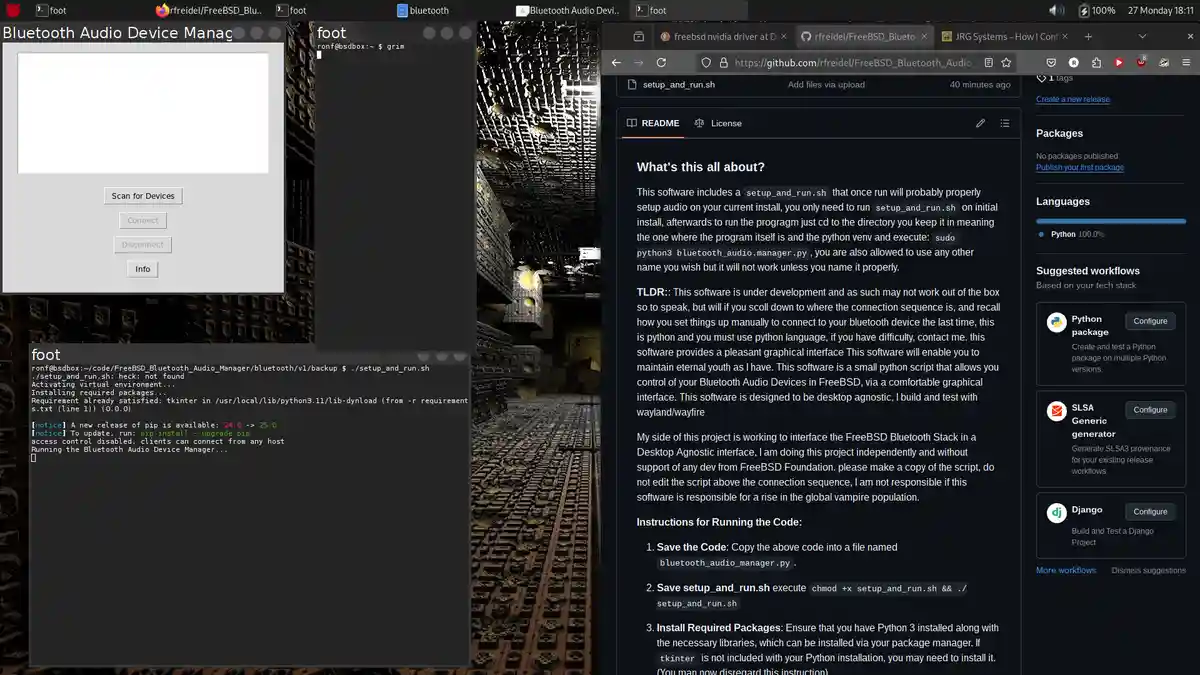1200x675 pixels.
Task: Click the Languages progress bar
Action: [1110, 221]
